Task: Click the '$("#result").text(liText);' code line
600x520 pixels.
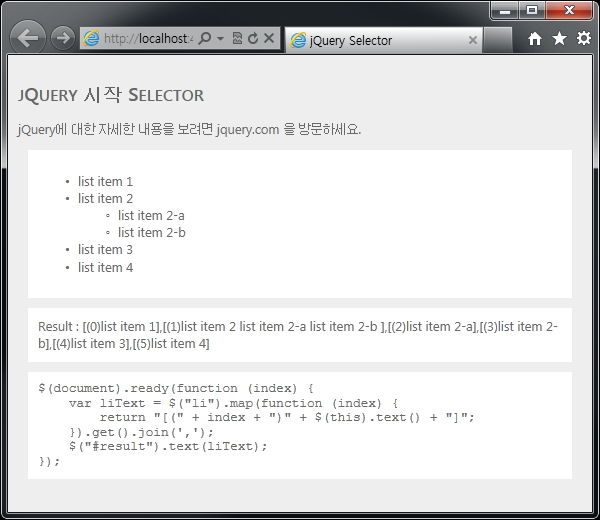Action: tap(168, 447)
